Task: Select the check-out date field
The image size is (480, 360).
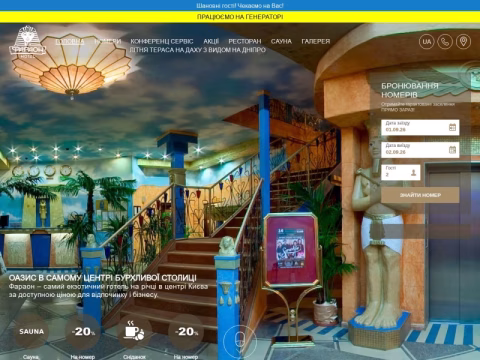Action: click(420, 150)
